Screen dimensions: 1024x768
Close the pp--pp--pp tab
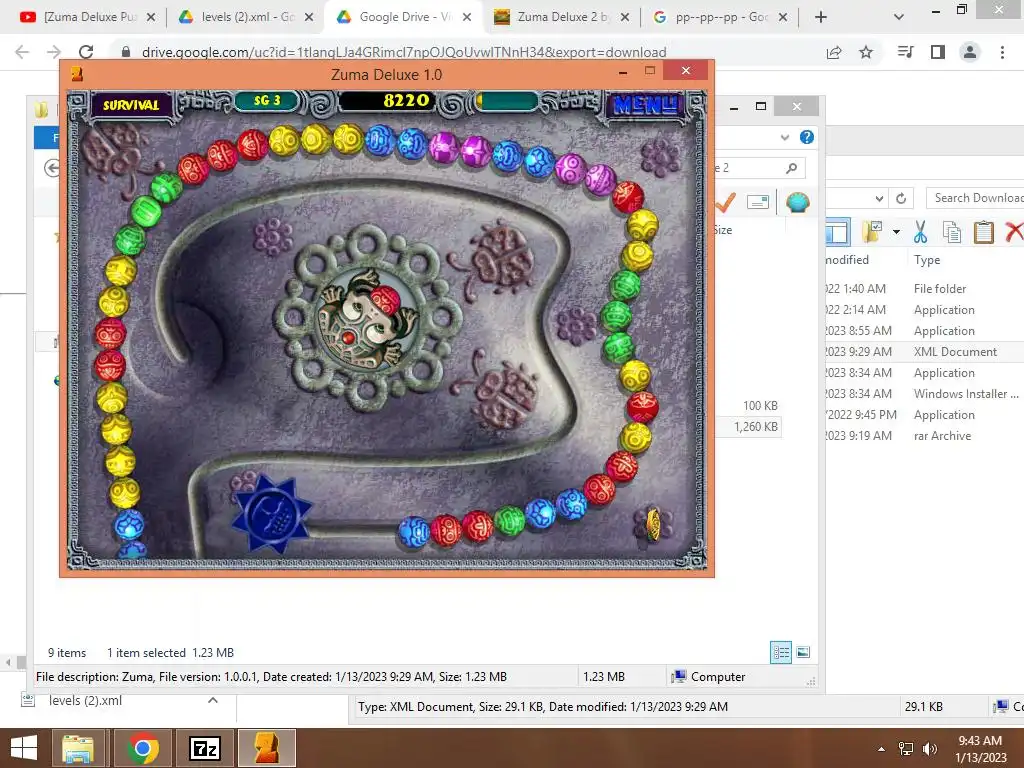click(x=783, y=17)
